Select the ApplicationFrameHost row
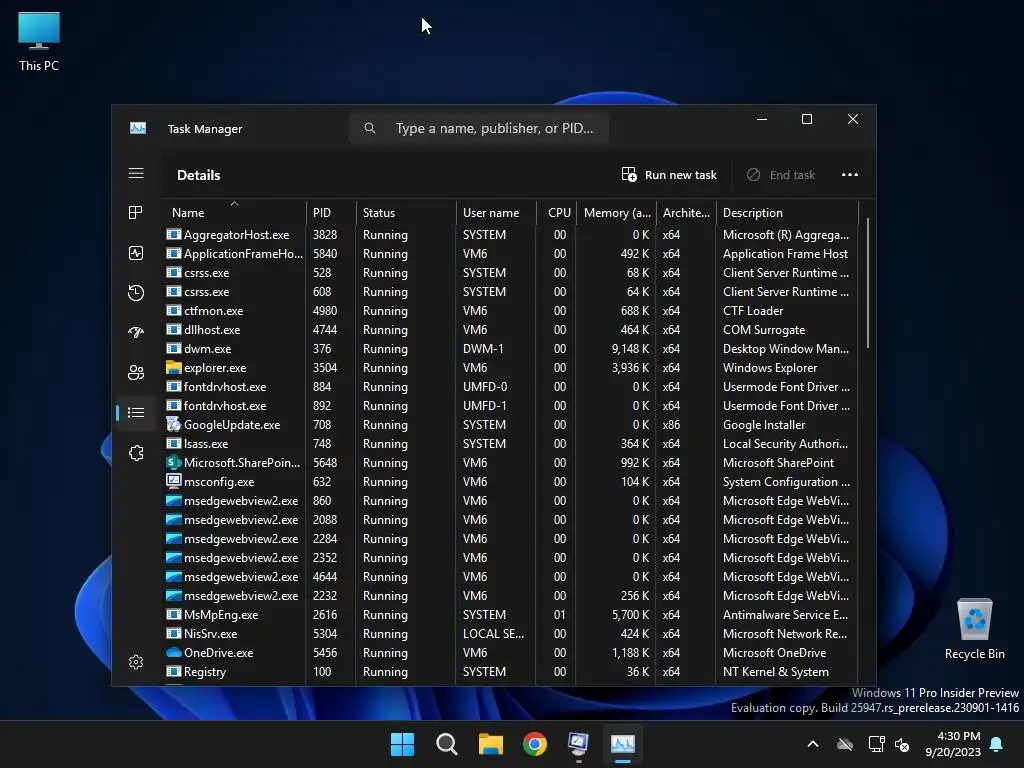The width and height of the screenshot is (1024, 768). click(510, 253)
